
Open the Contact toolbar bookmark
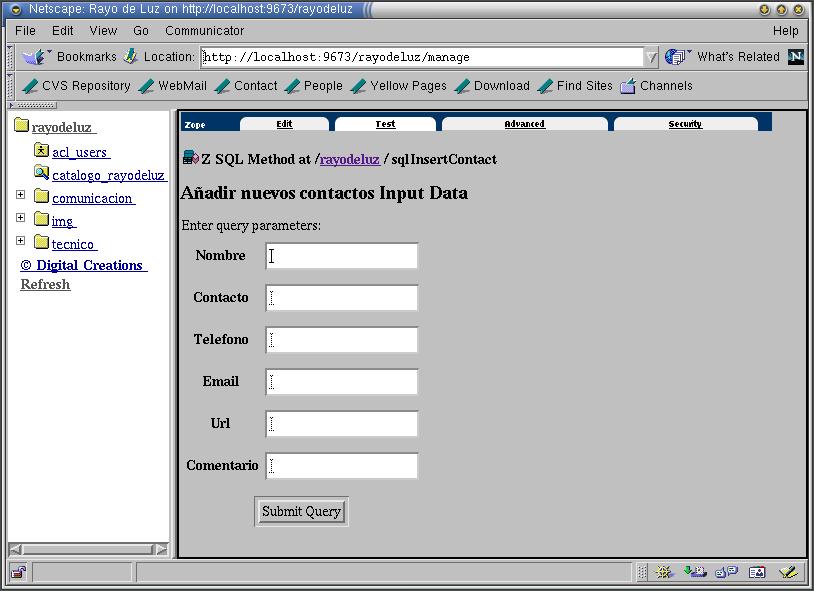click(246, 86)
